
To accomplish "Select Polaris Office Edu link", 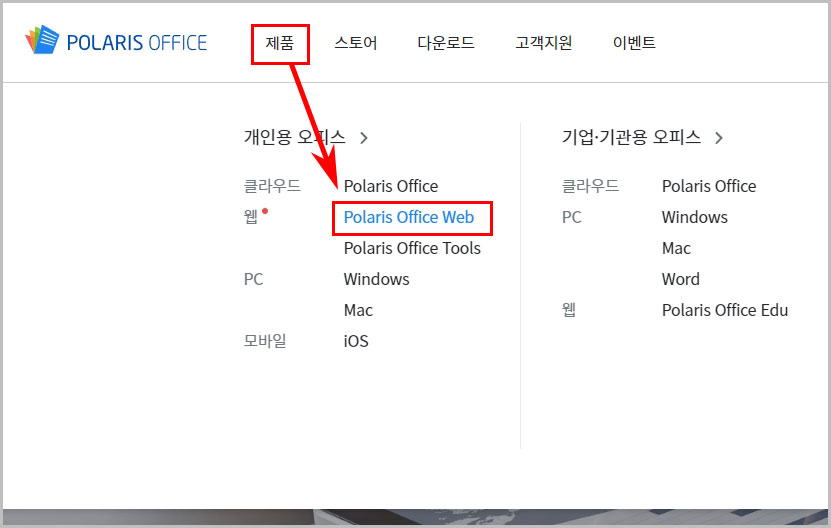I will (x=724, y=310).
